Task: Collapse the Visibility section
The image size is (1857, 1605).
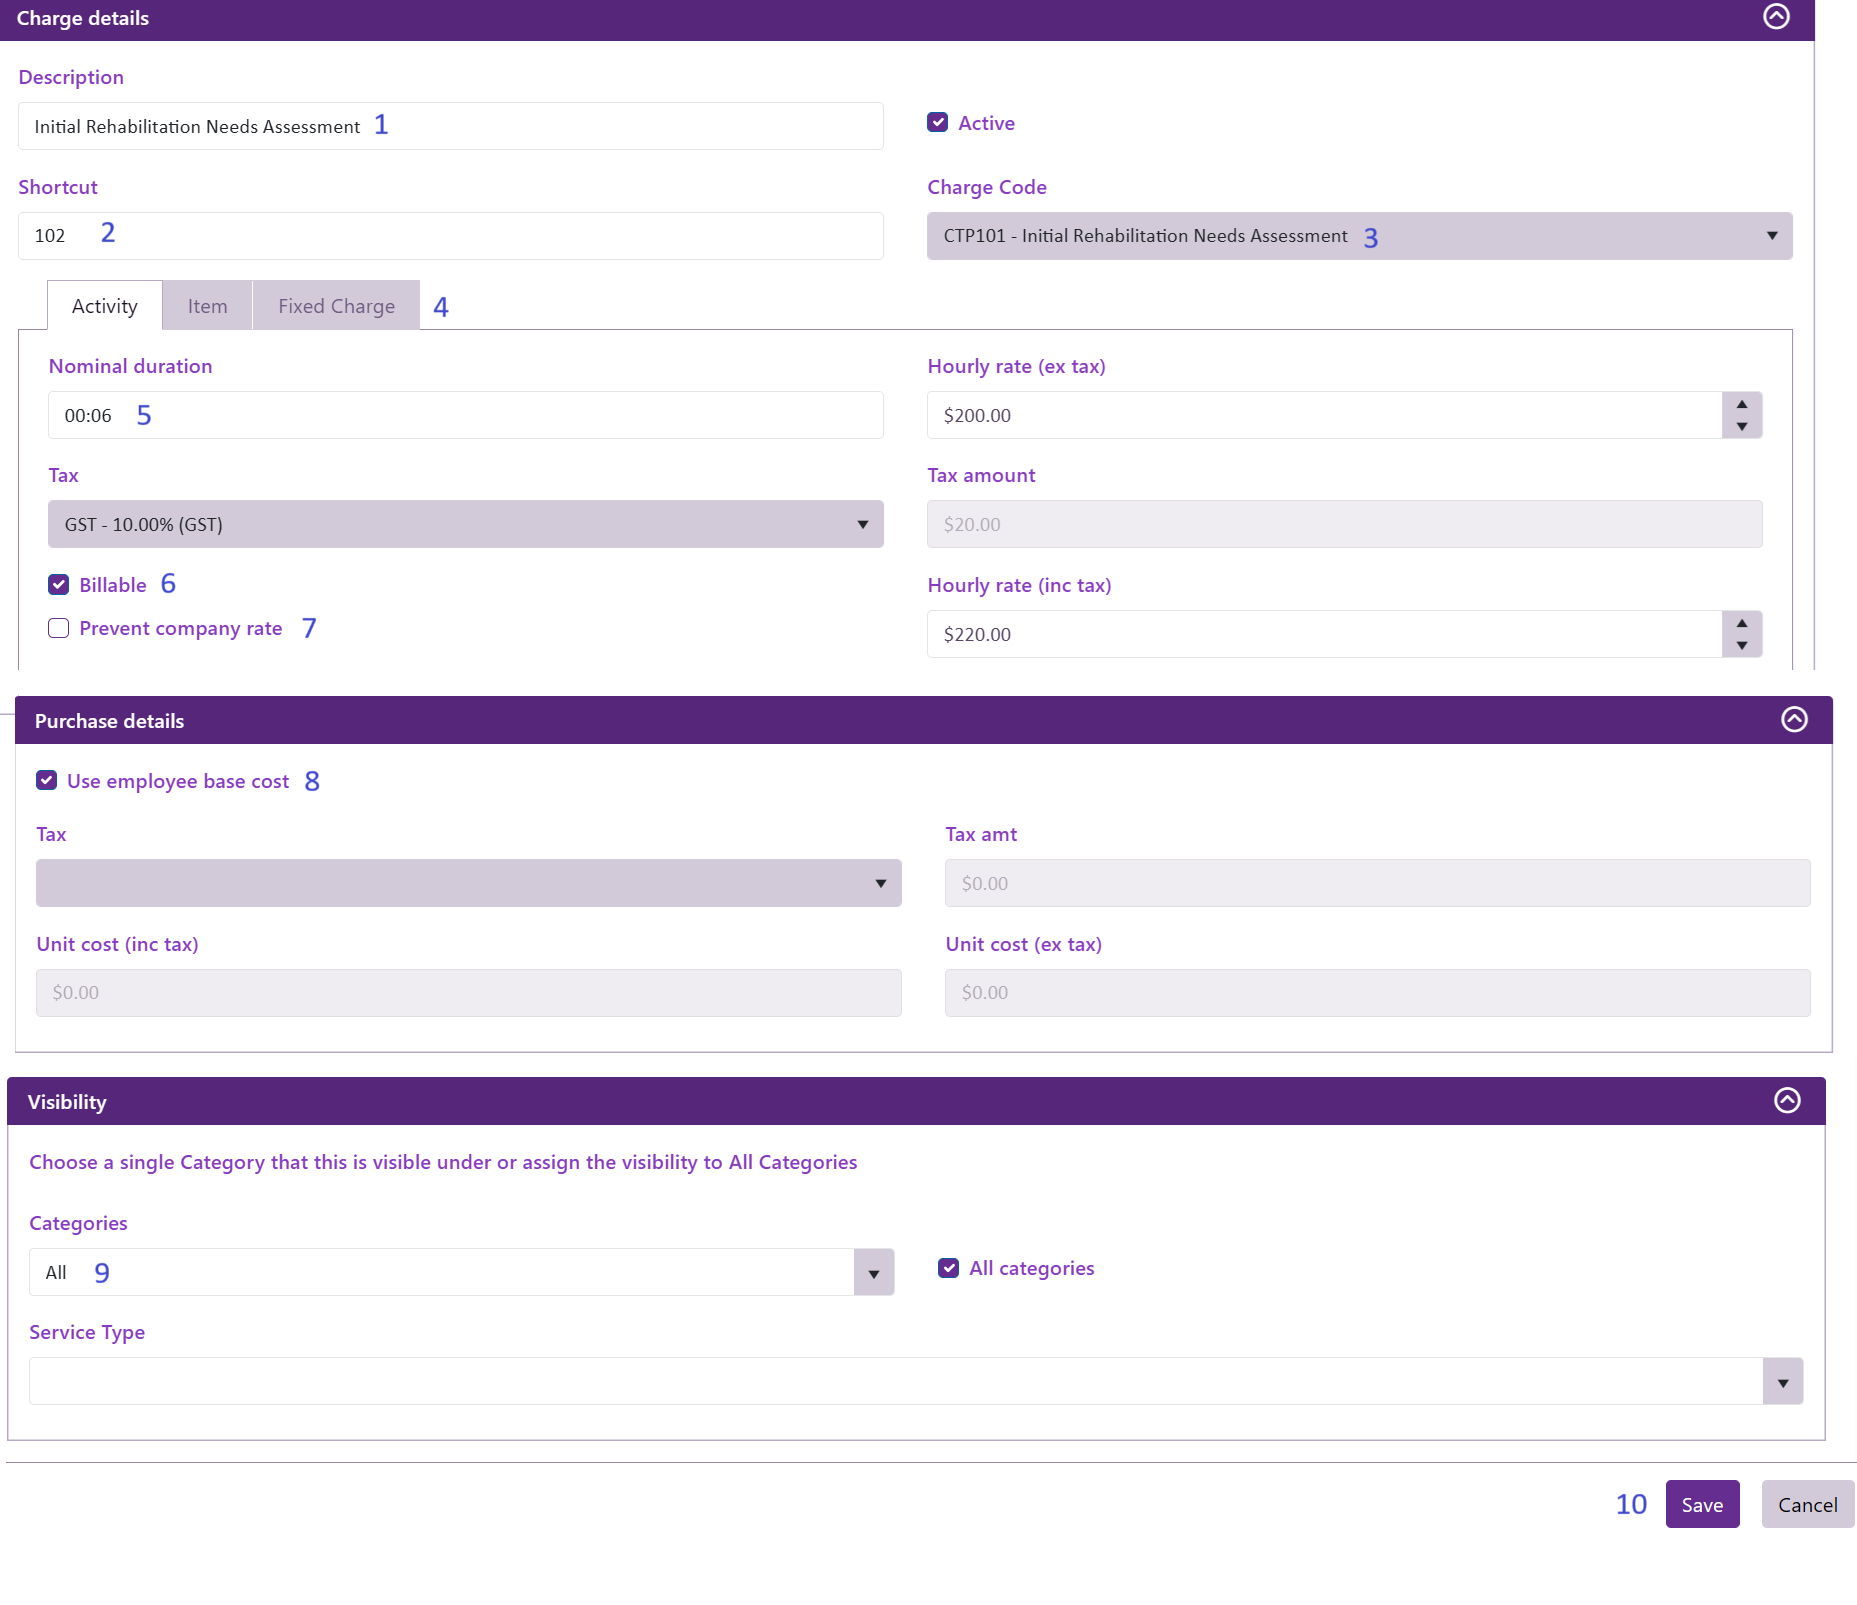Action: (1787, 1101)
